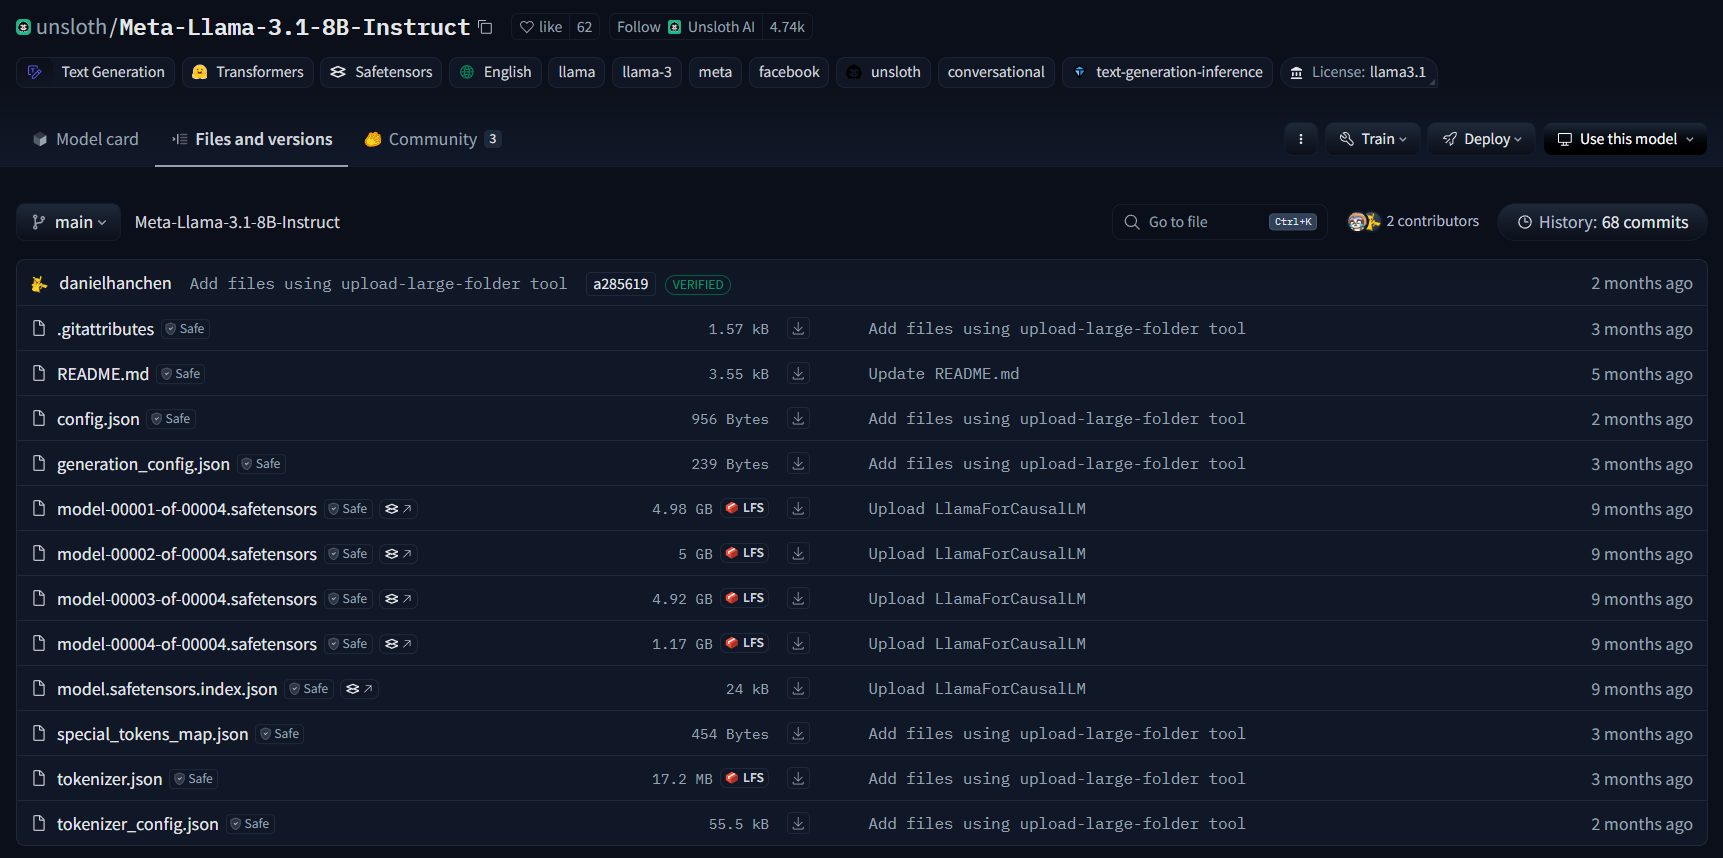Viewport: 1723px width, 858px height.
Task: Download tokenizer.json via download icon
Action: pyautogui.click(x=798, y=778)
